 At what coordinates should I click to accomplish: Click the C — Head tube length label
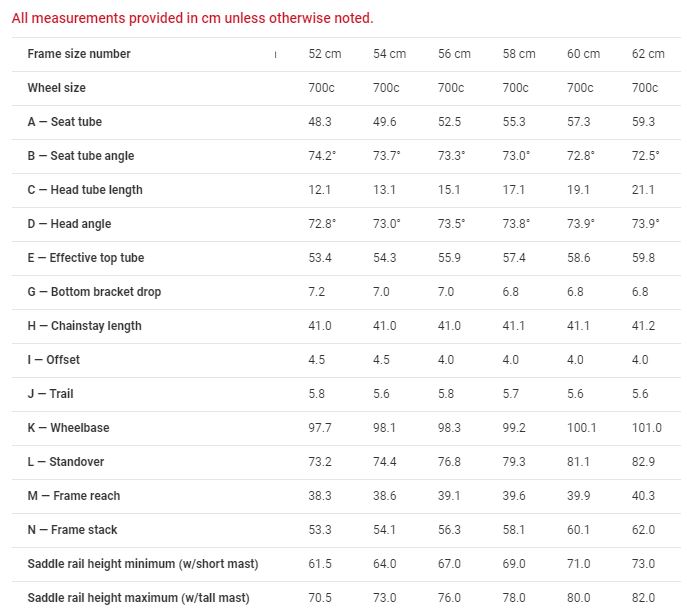pos(85,190)
